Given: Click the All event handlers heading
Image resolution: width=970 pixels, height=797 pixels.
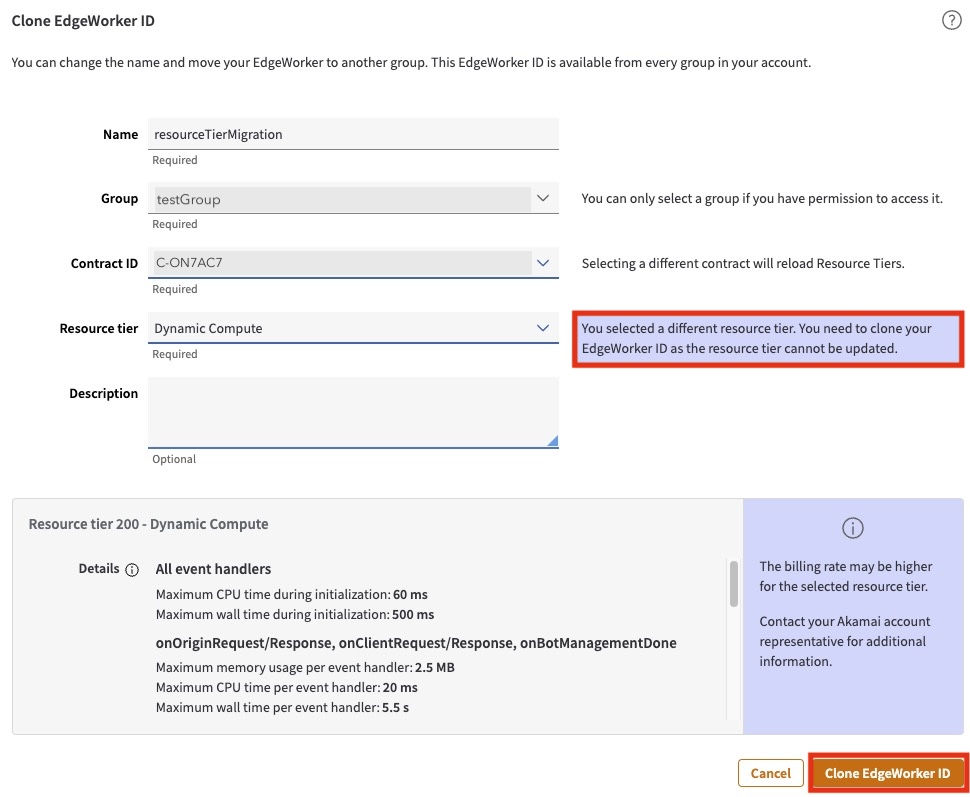Looking at the screenshot, I should point(213,569).
